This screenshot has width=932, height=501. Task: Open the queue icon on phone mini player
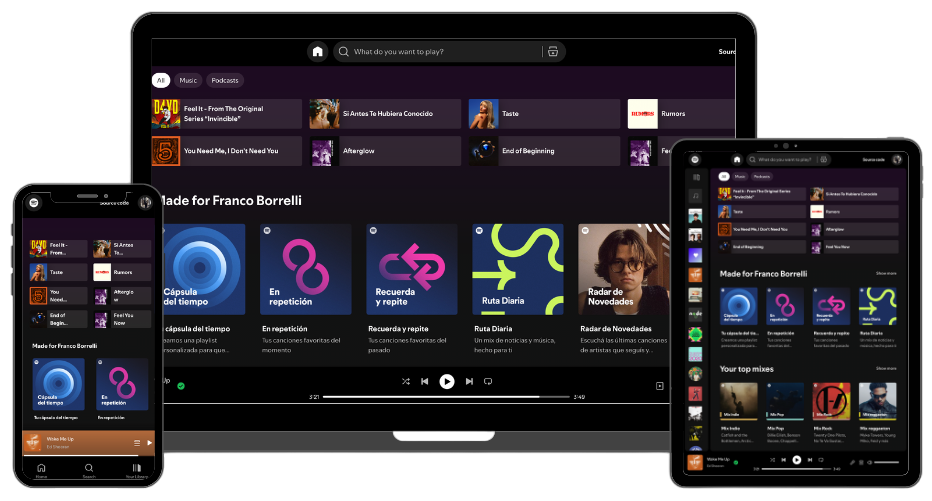(x=137, y=443)
